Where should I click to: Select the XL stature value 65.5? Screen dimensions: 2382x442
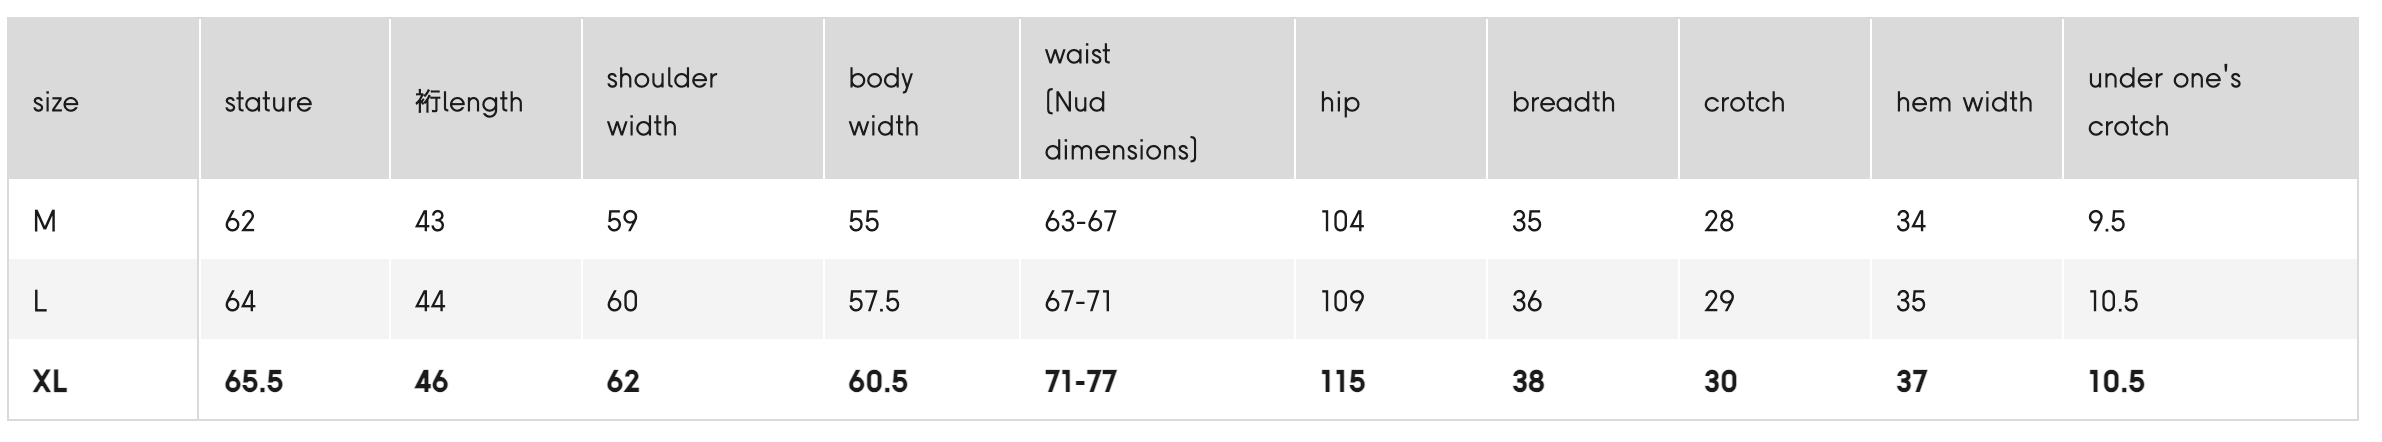click(x=254, y=381)
